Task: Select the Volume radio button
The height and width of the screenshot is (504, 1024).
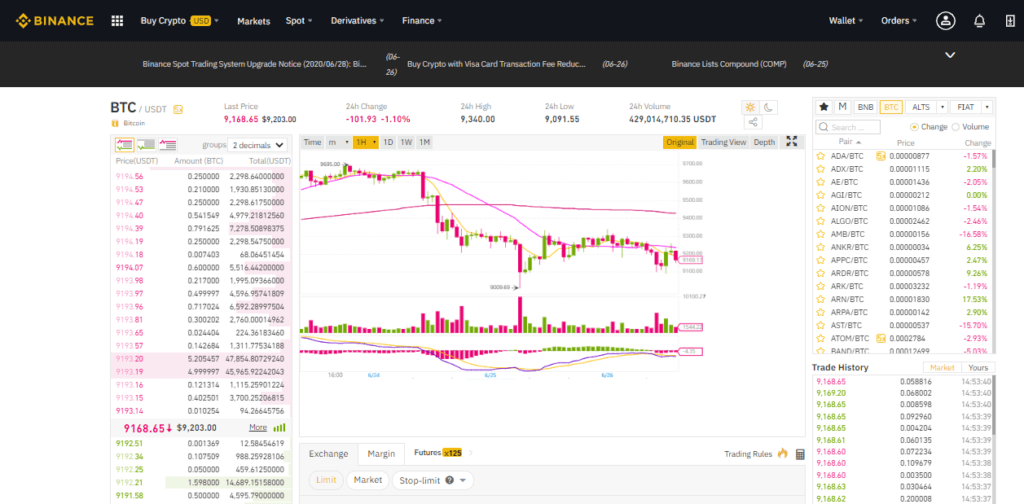Action: (x=956, y=127)
